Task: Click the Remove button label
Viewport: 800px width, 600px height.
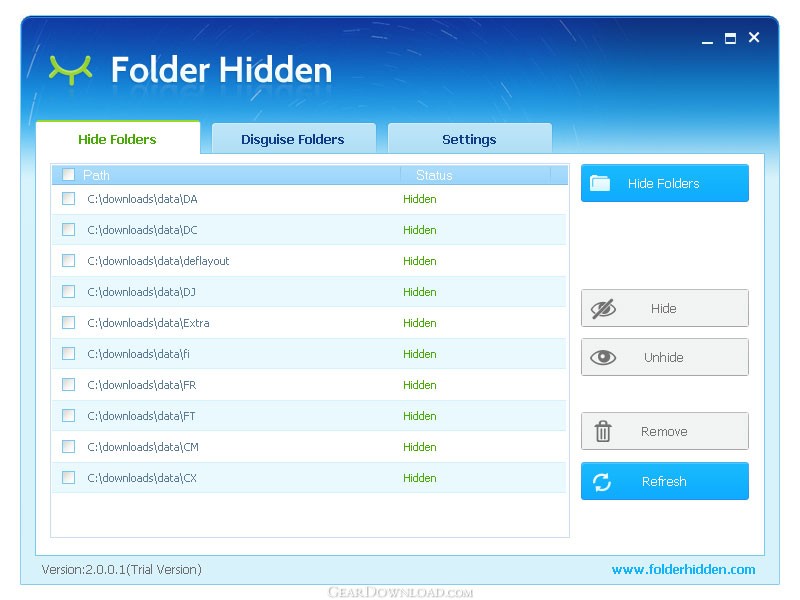Action: pyautogui.click(x=664, y=432)
